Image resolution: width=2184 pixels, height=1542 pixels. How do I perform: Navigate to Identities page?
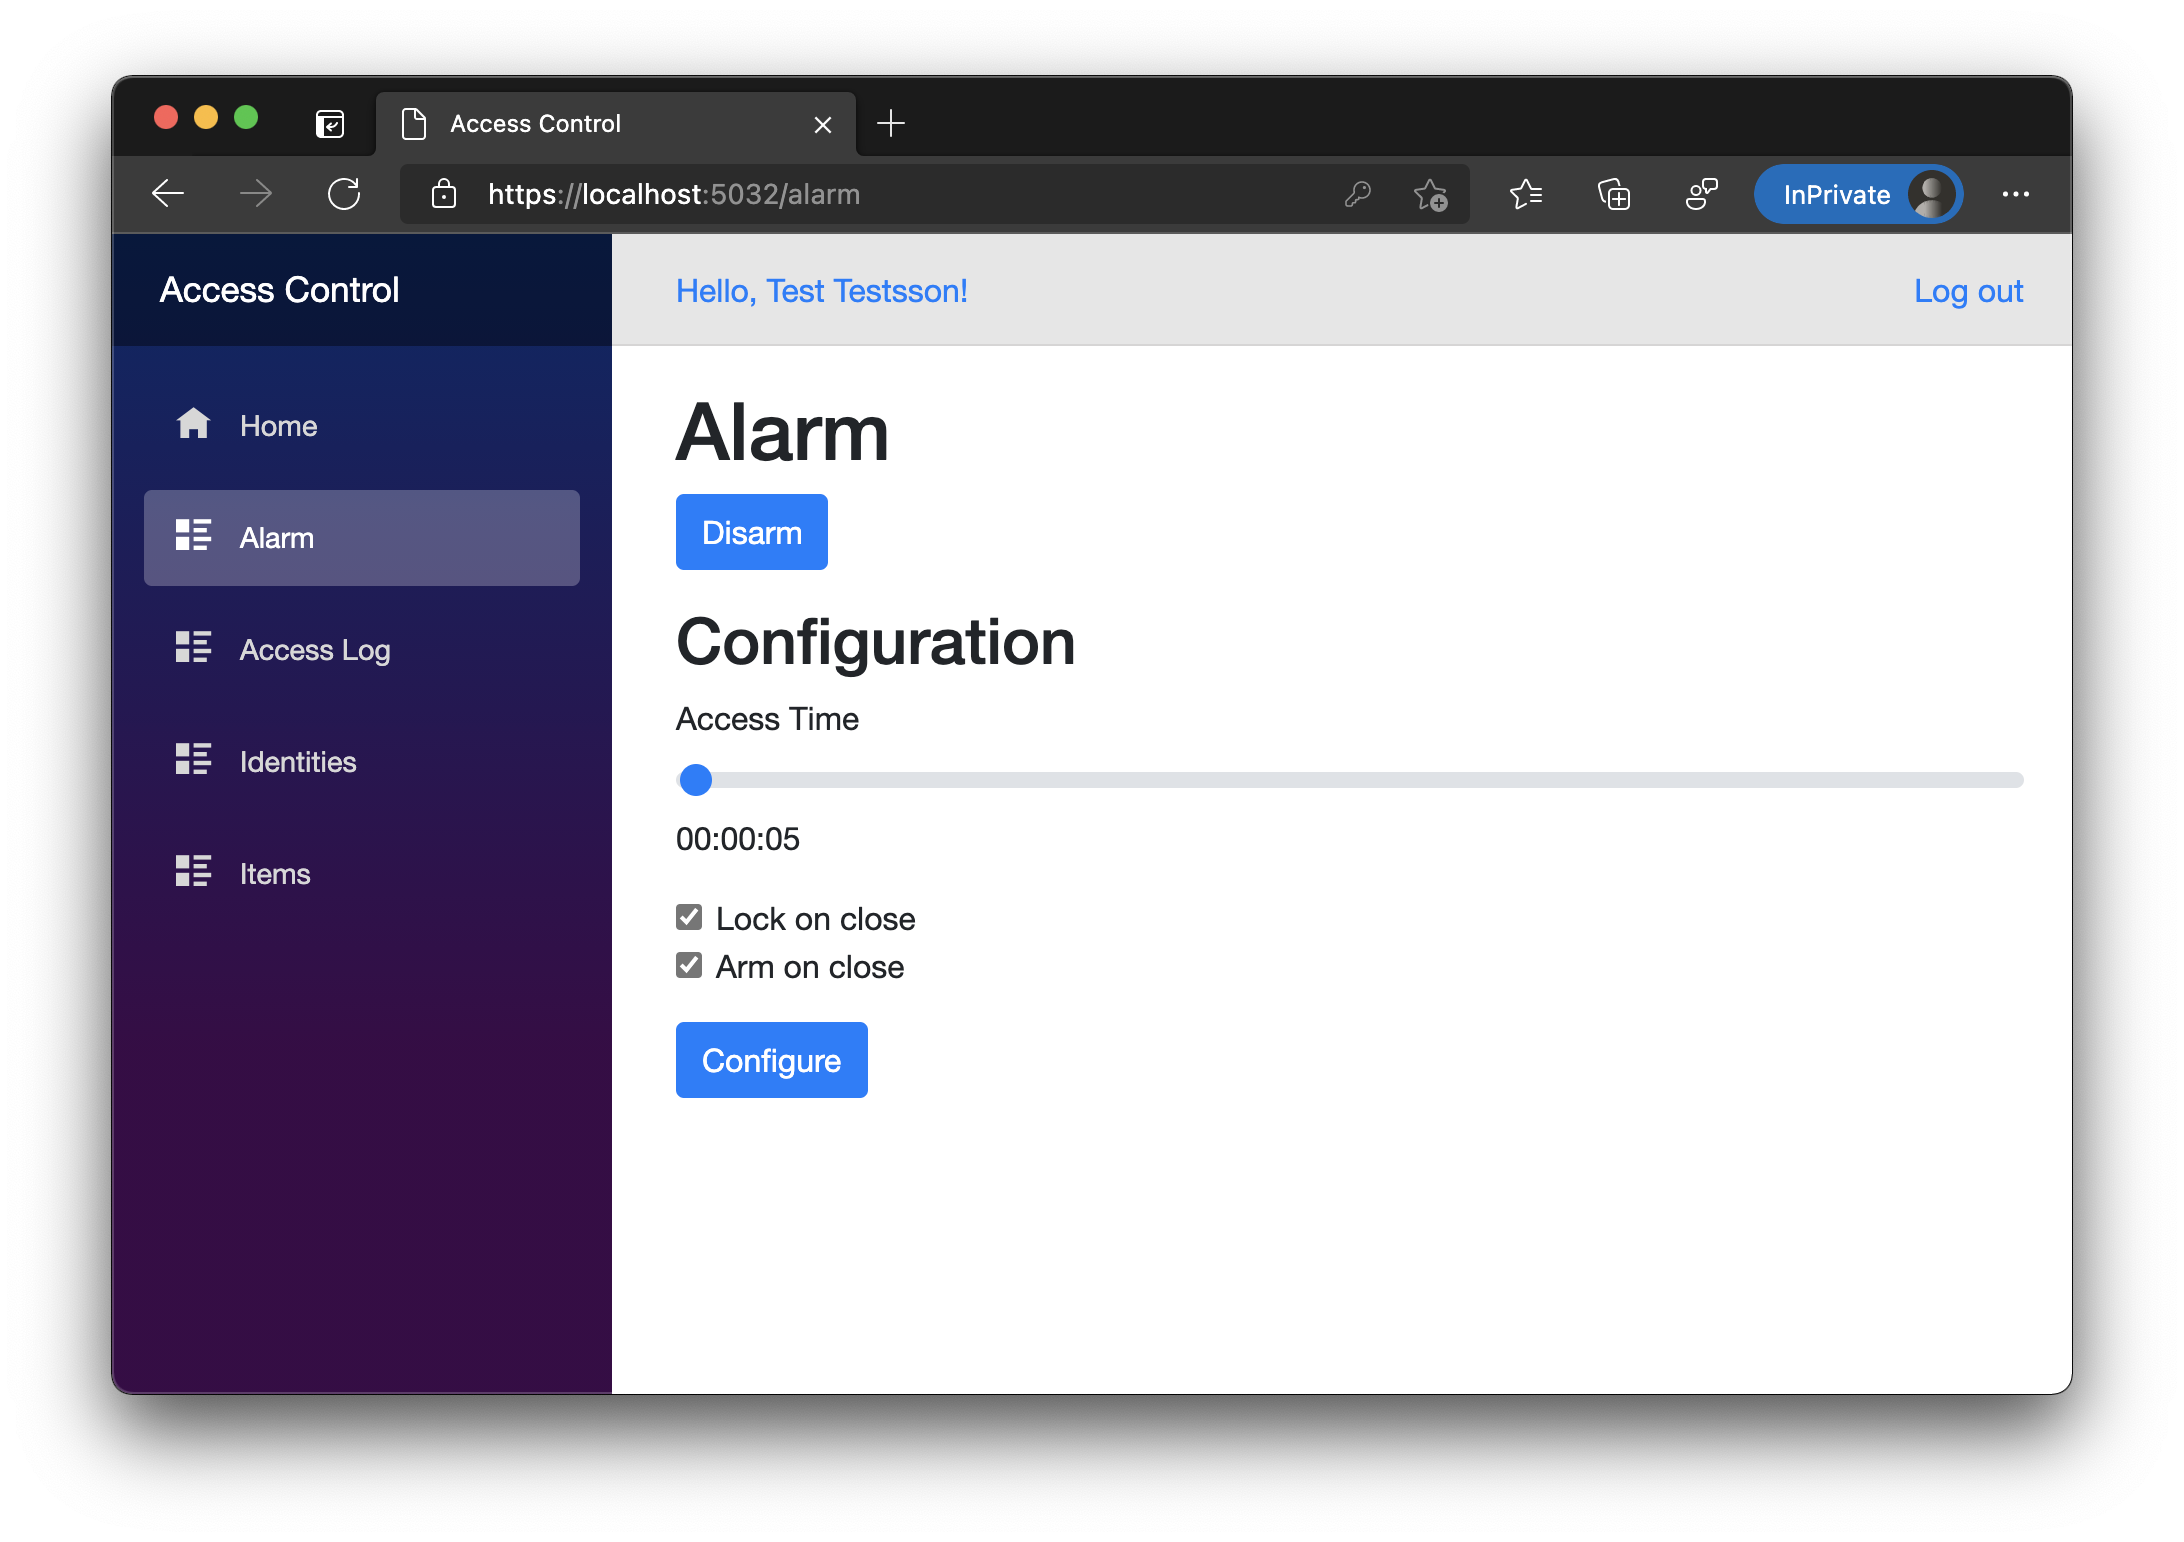pyautogui.click(x=297, y=762)
